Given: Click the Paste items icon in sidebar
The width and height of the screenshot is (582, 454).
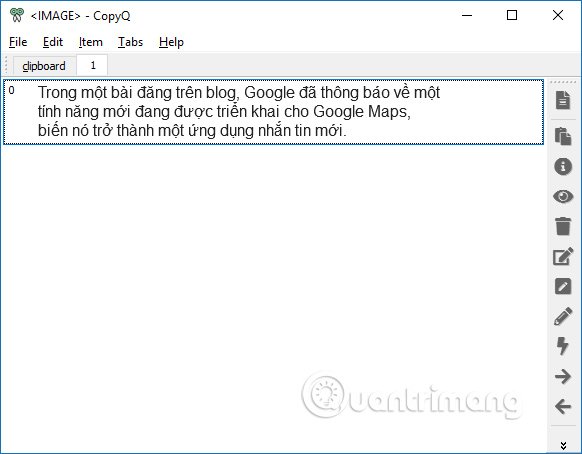Looking at the screenshot, I should coord(563,136).
